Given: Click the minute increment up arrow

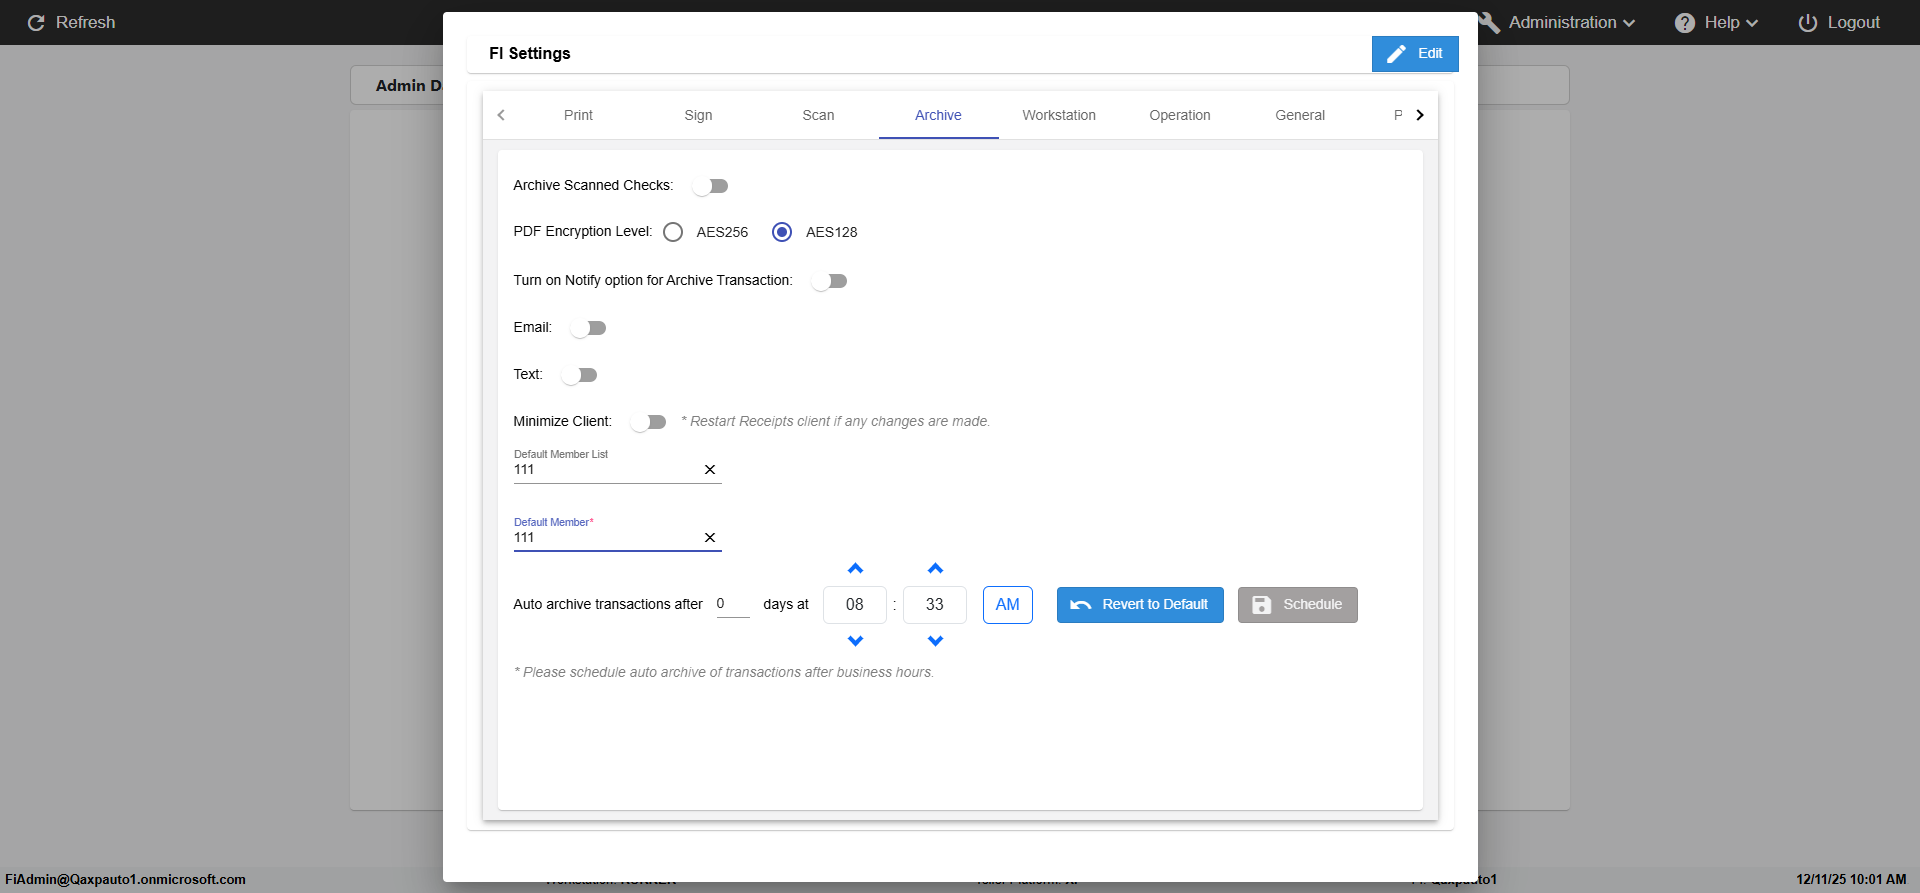Looking at the screenshot, I should pos(935,569).
